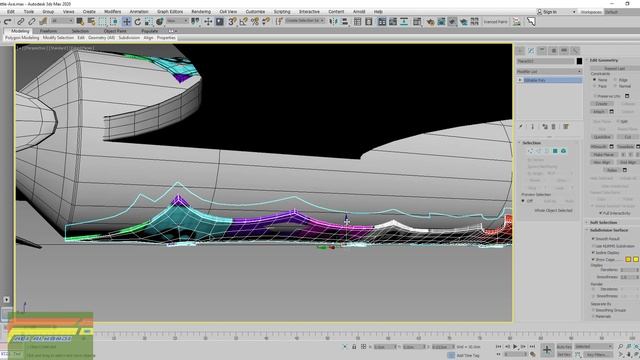Click the Rectangular Selection Region icon
This screenshot has height=360, width=640.
(x=102, y=22)
